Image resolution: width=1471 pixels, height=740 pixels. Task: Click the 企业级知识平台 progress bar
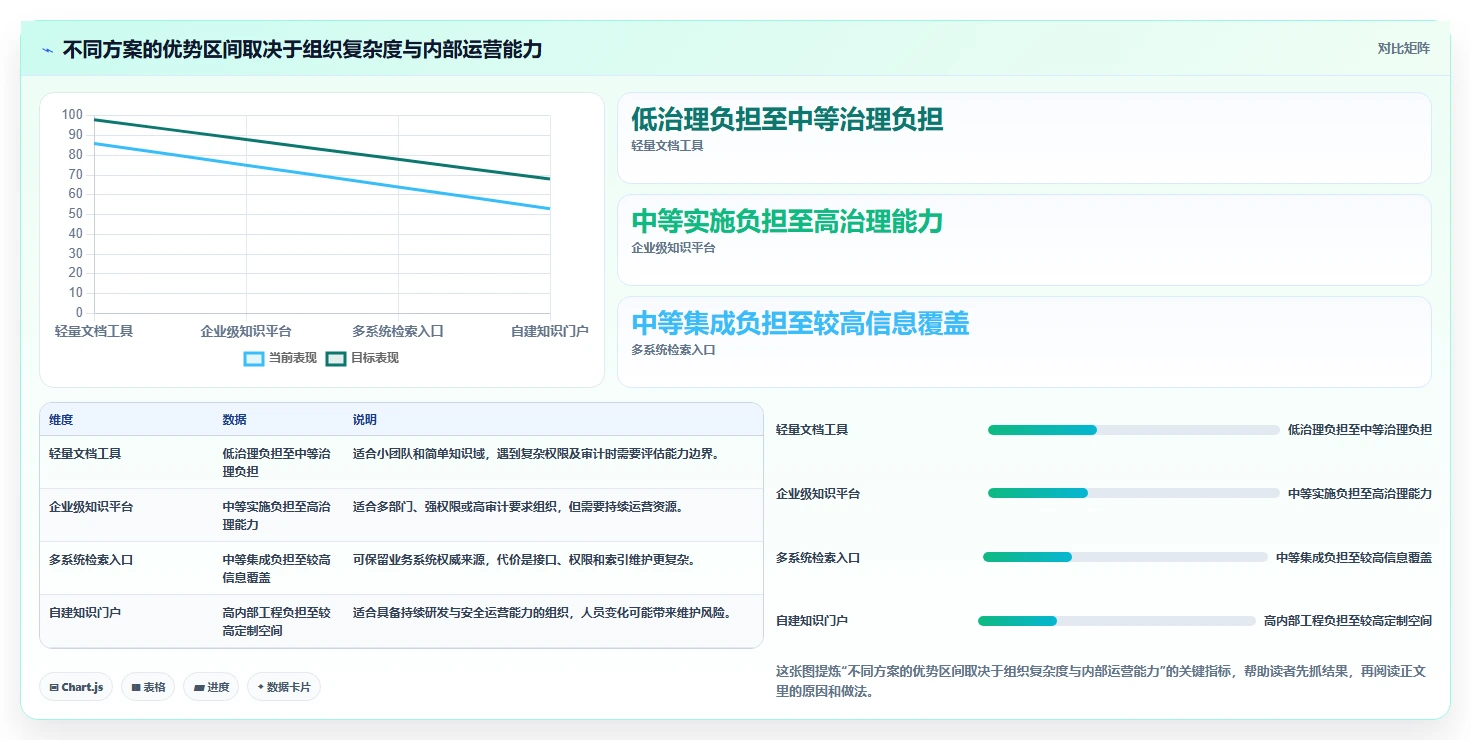pyautogui.click(x=1134, y=493)
